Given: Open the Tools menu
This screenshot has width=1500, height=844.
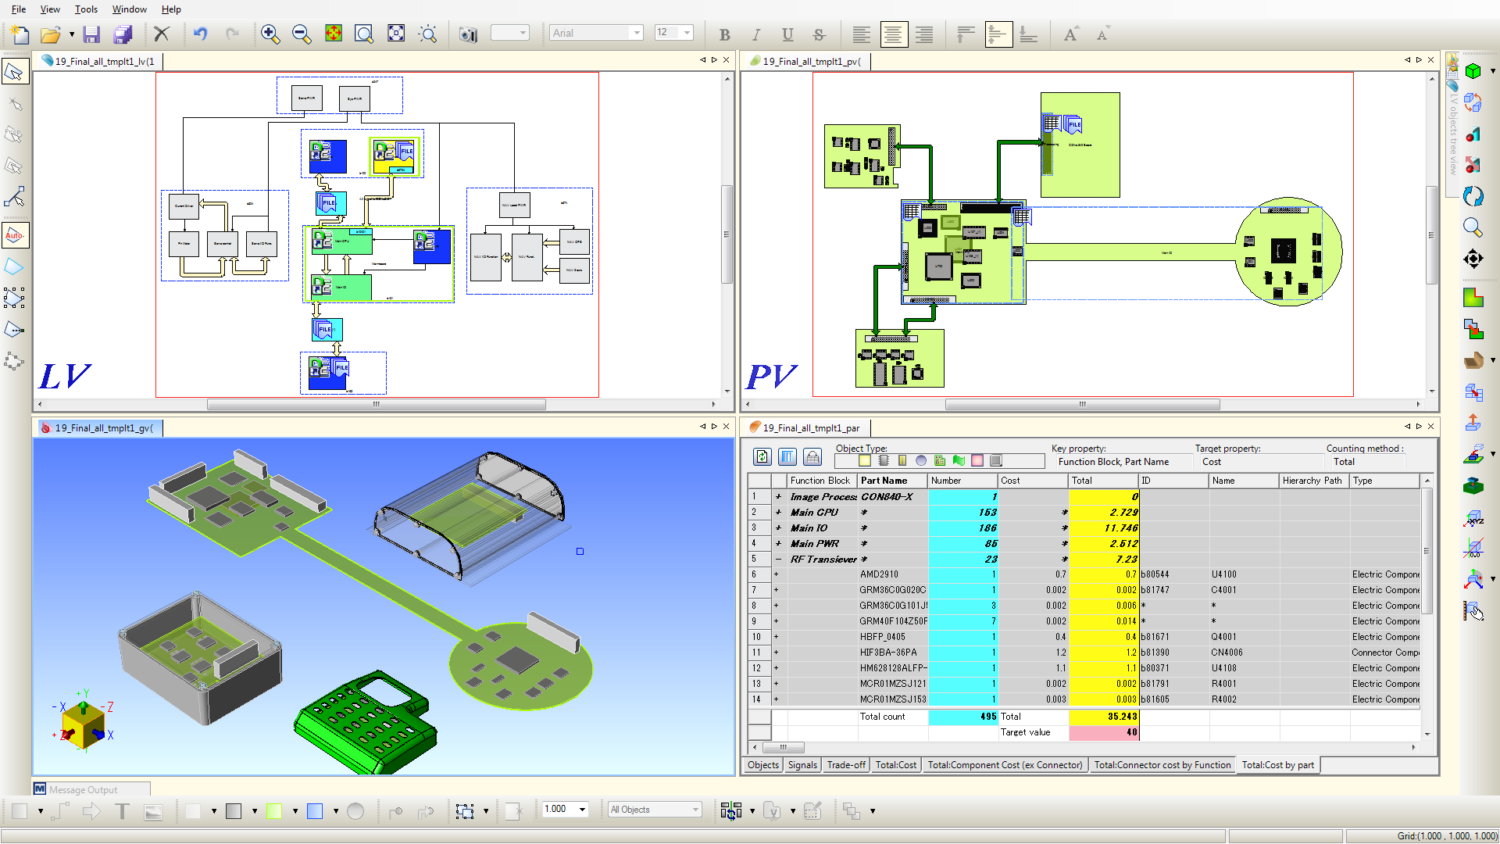Looking at the screenshot, I should [84, 9].
